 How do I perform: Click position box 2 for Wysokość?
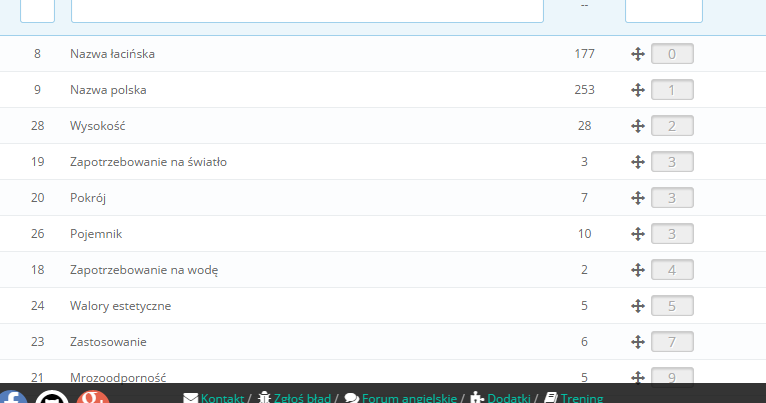coord(672,126)
